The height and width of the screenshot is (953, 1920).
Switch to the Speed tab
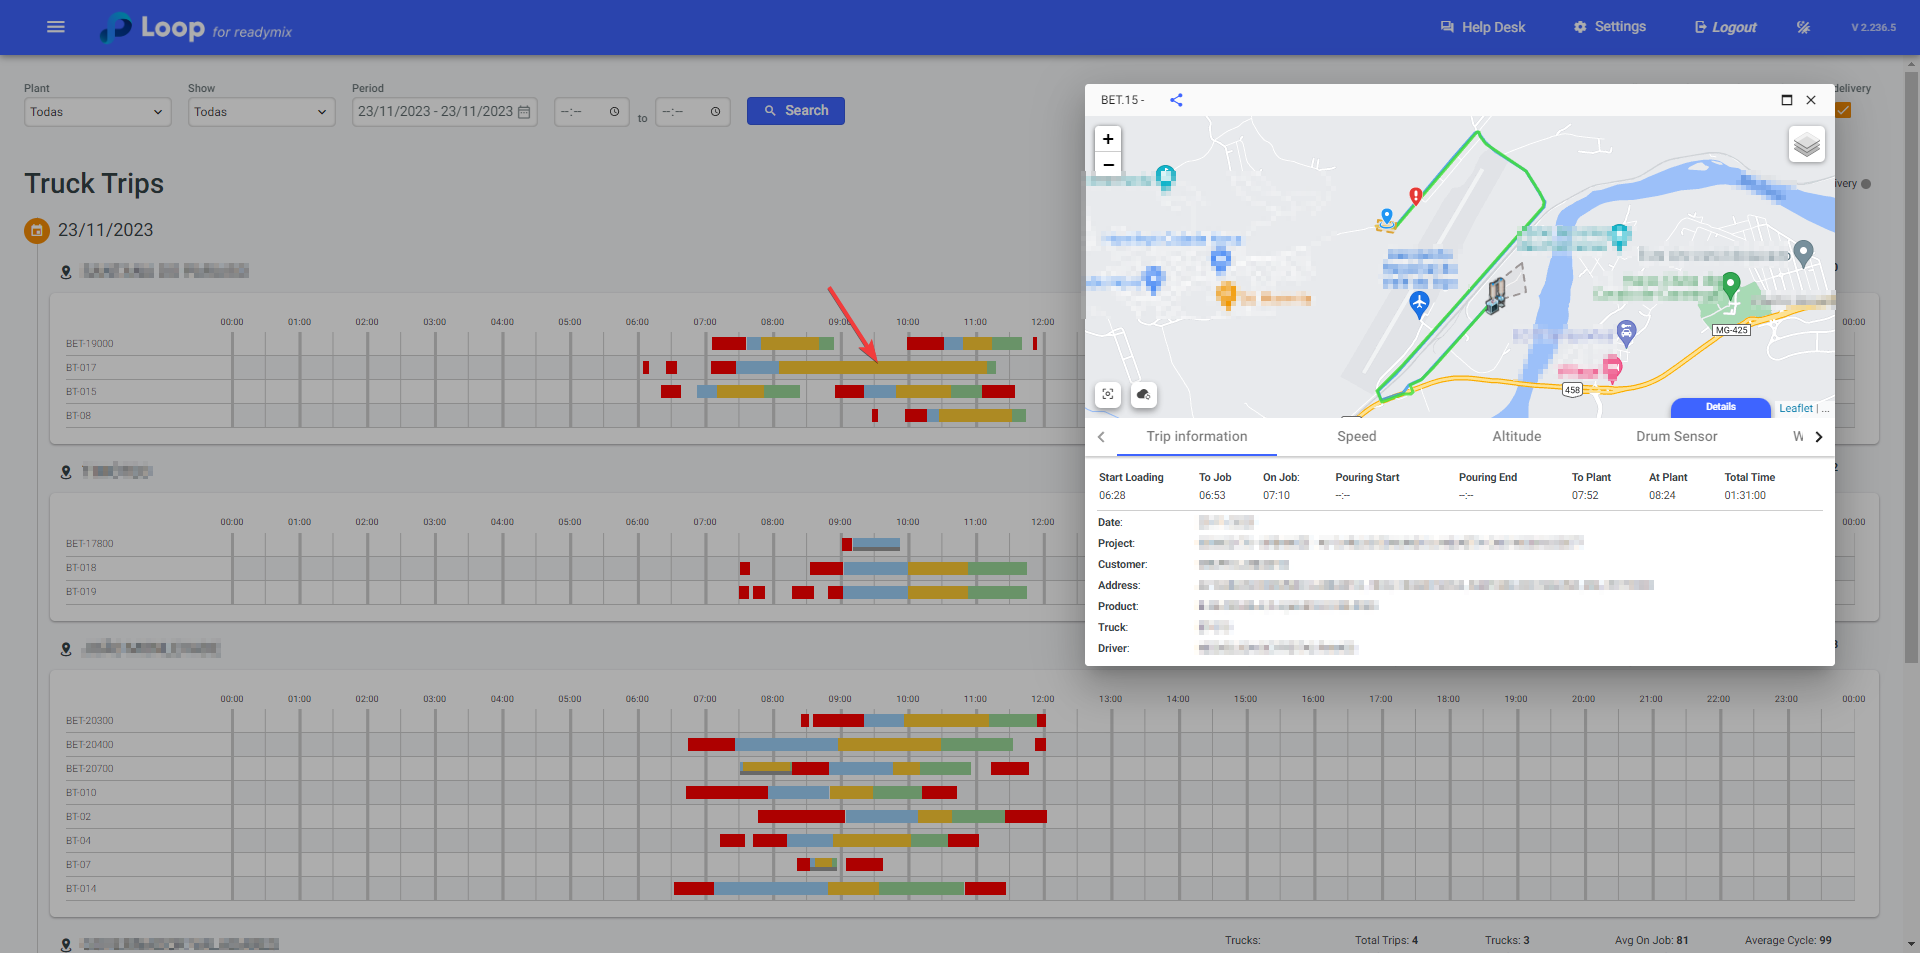1356,437
